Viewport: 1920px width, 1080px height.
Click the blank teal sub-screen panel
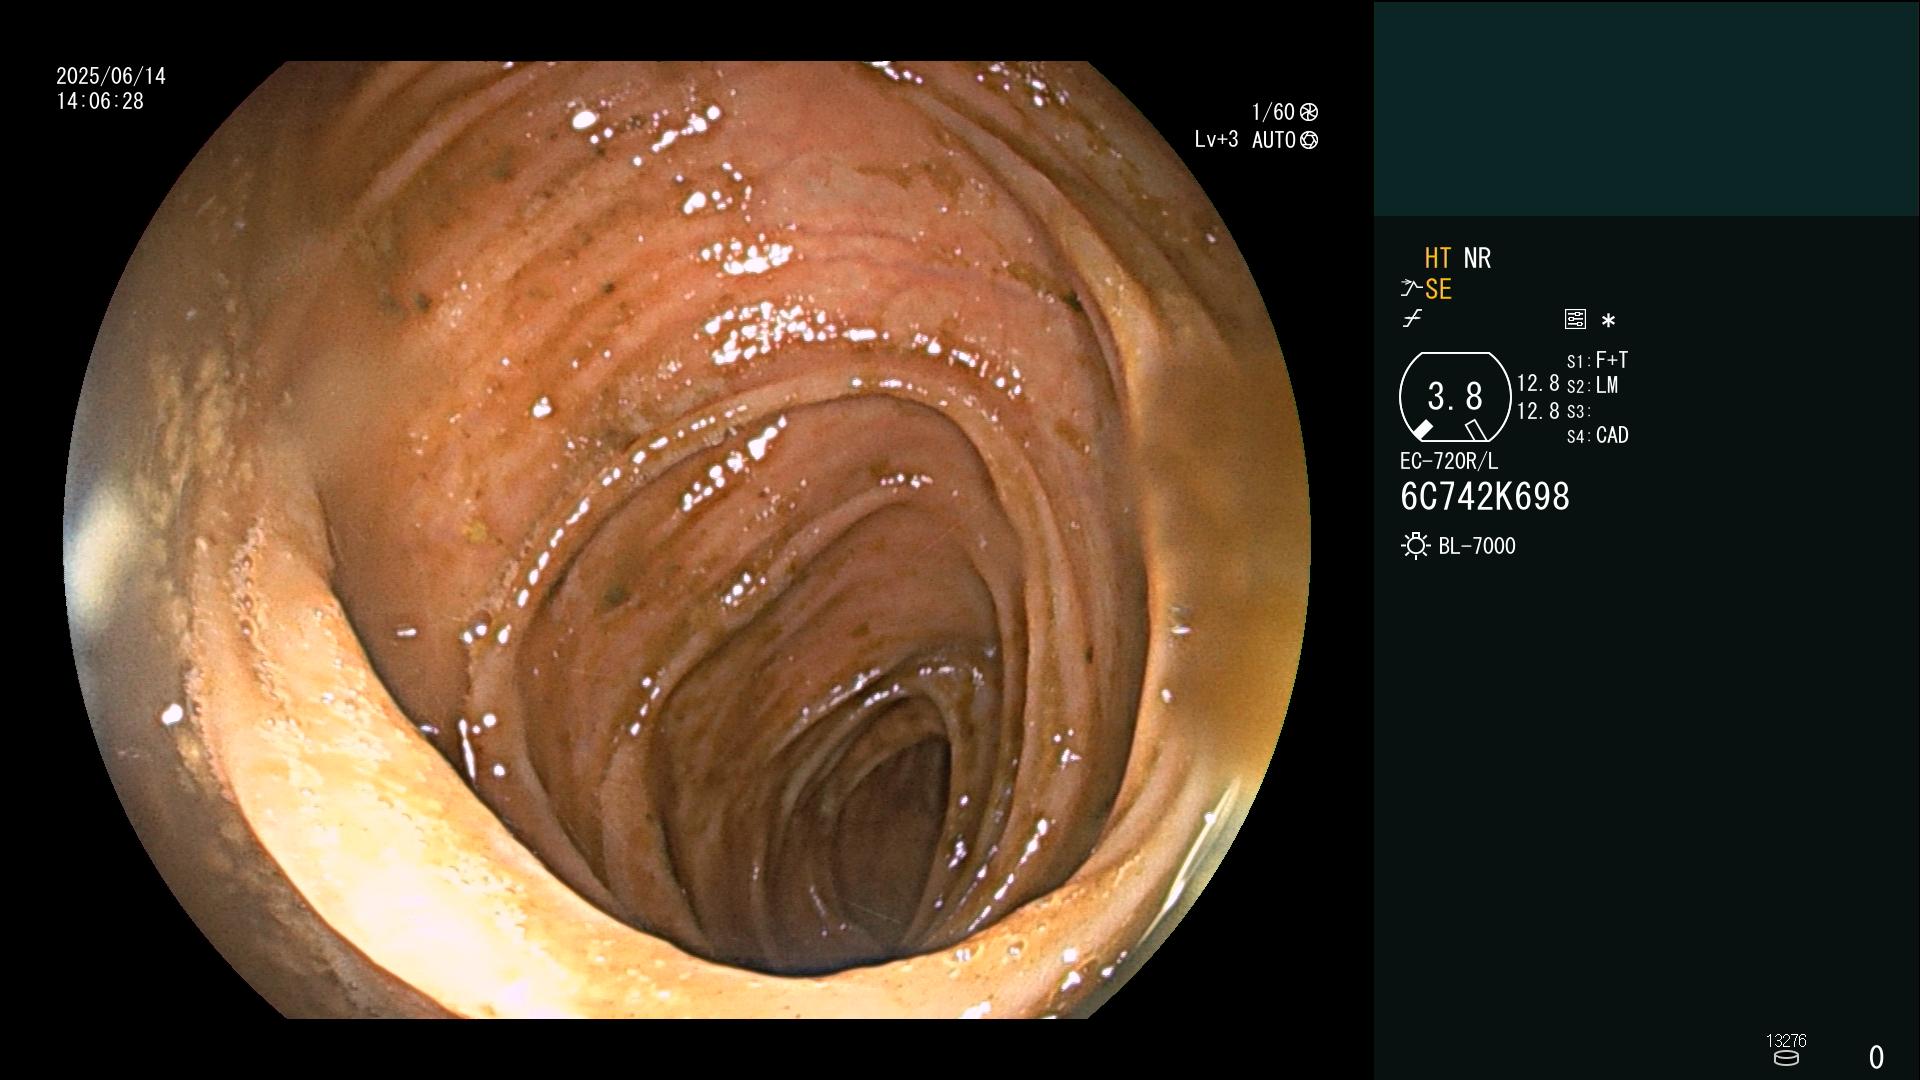(1647, 108)
